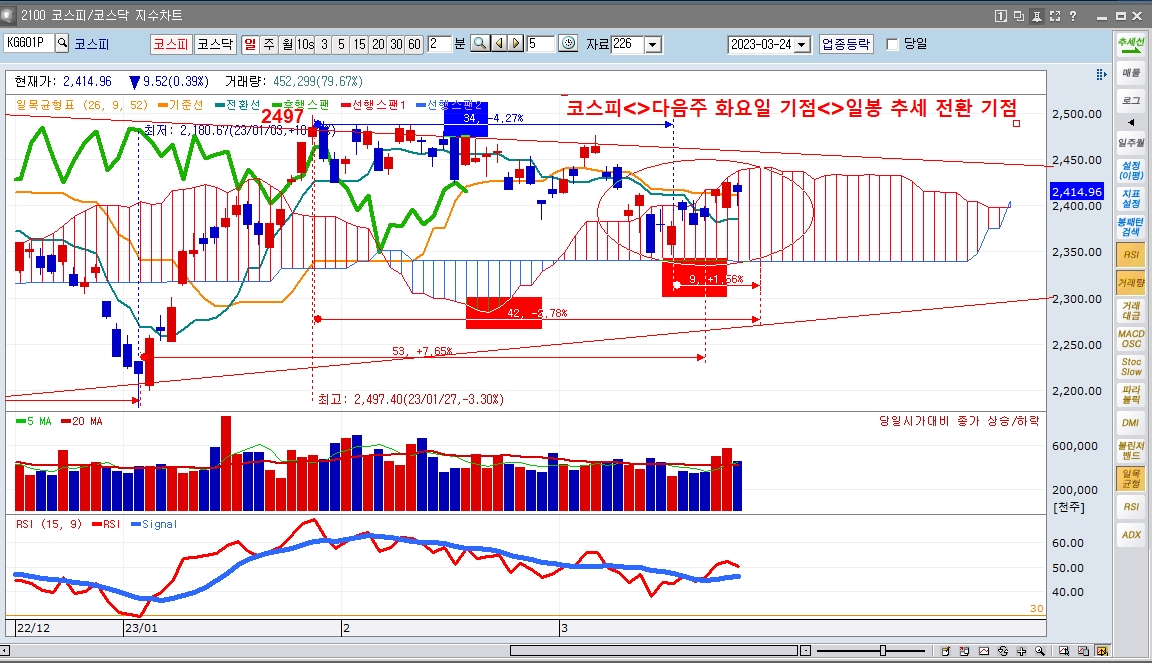
Task: Click the zoom magnifier icon in period toolbar
Action: [480, 43]
